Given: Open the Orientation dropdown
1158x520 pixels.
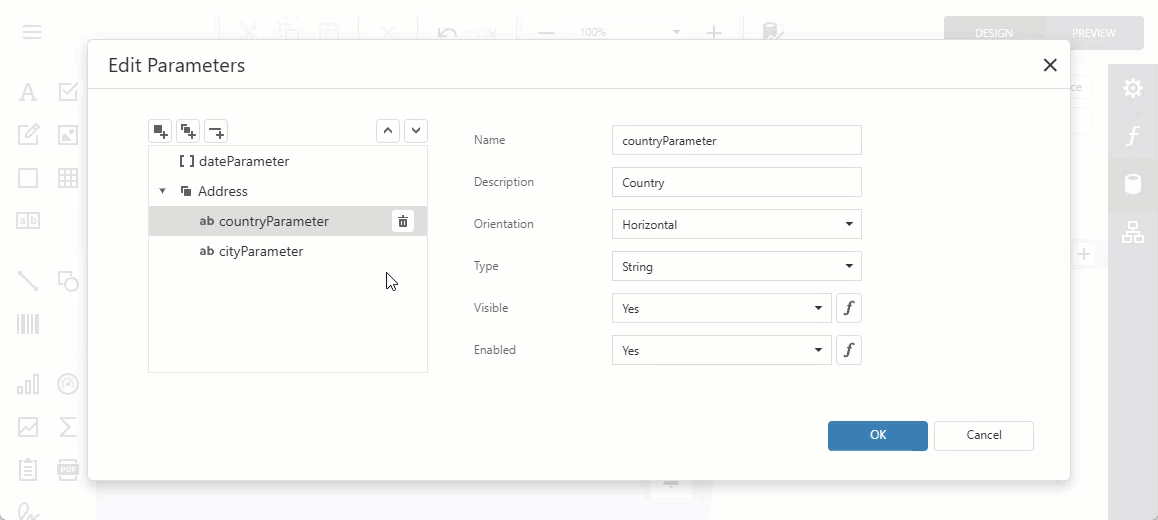Looking at the screenshot, I should point(736,224).
